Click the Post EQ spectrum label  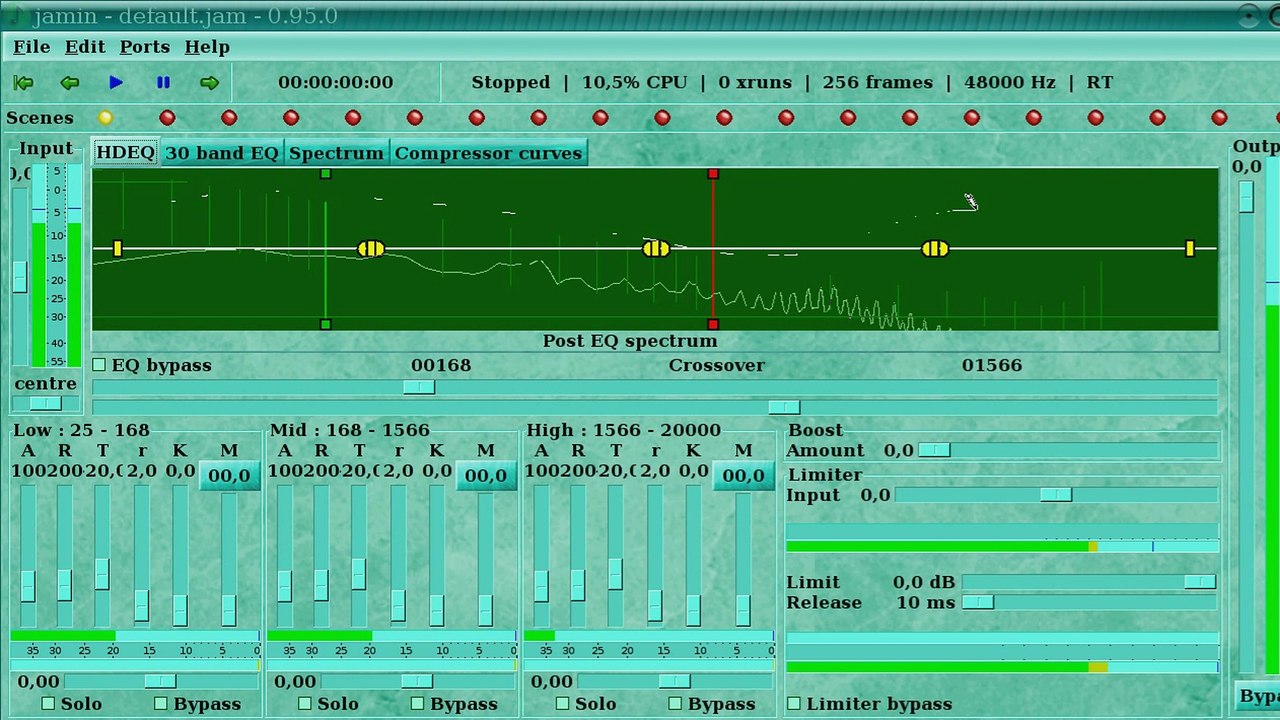click(x=630, y=341)
